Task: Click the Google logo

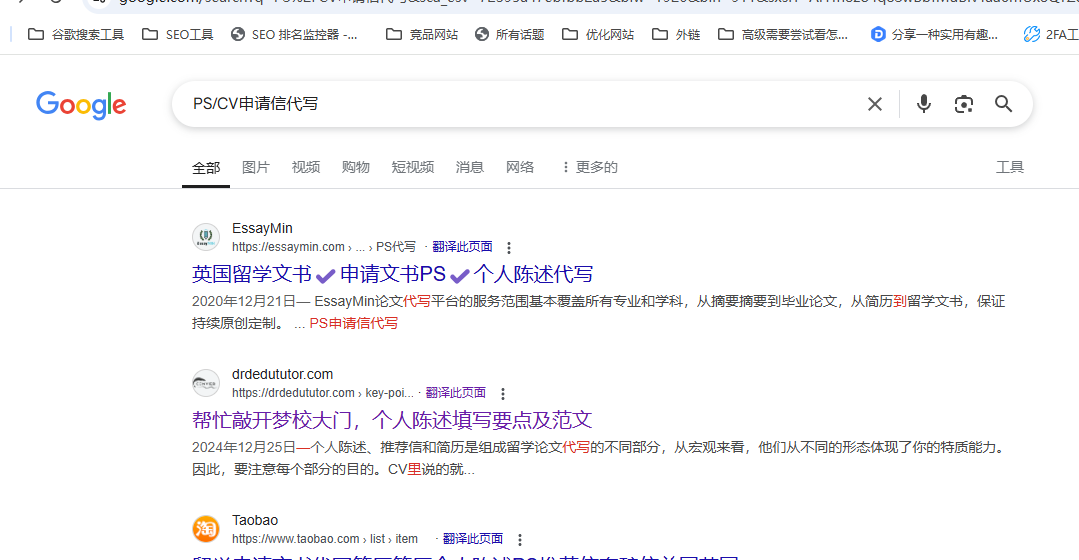Action: [x=81, y=105]
